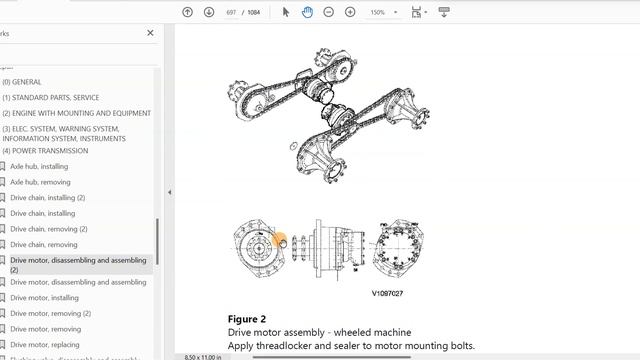This screenshot has height=360, width=640.
Task: Select bookmark Drive motor, installing
Action: [x=44, y=298]
